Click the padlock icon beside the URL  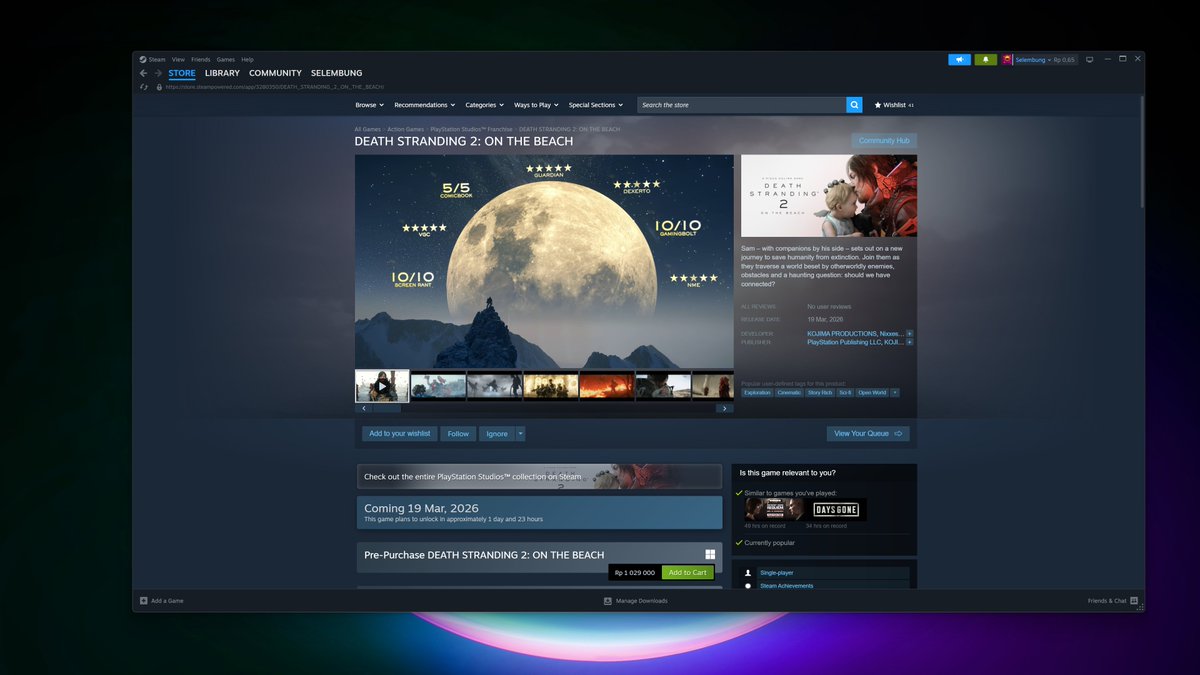159,87
